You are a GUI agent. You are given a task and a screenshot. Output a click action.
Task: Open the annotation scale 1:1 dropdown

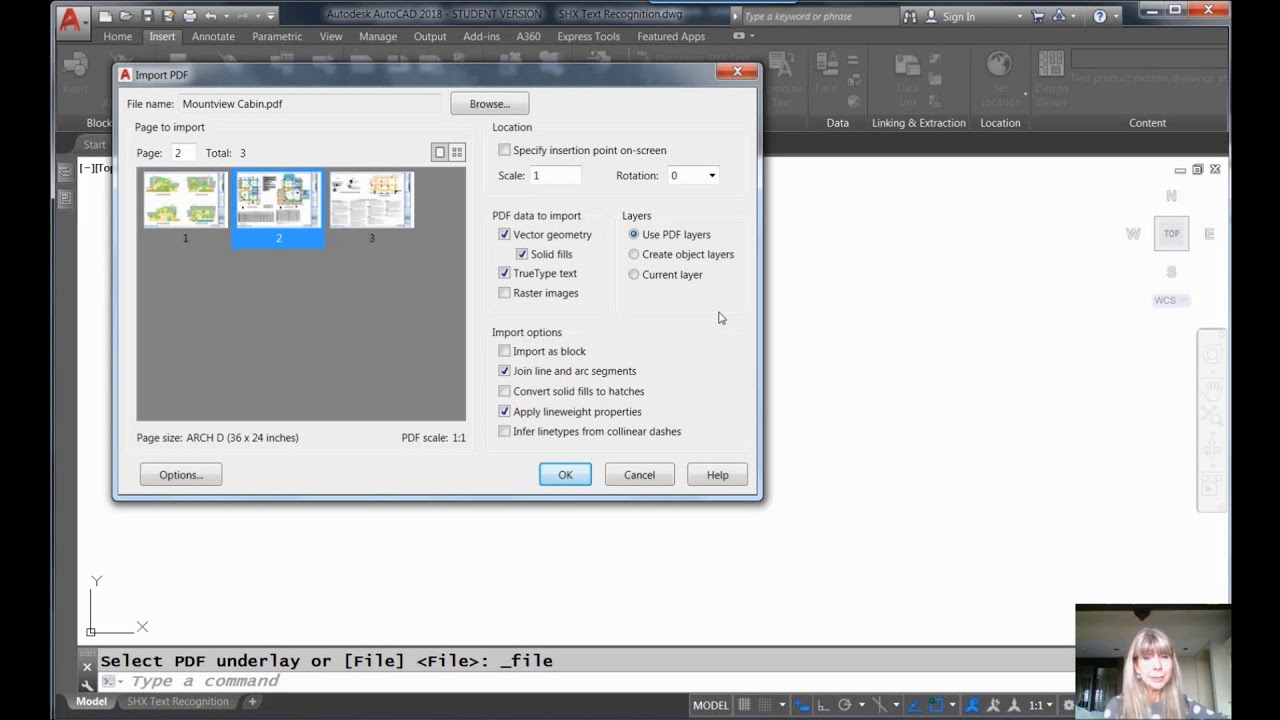[1041, 705]
